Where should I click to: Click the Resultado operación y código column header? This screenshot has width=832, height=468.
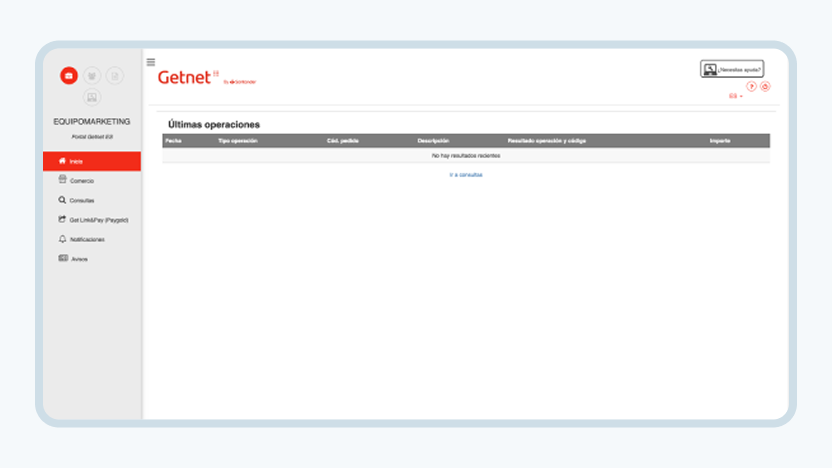pos(547,141)
